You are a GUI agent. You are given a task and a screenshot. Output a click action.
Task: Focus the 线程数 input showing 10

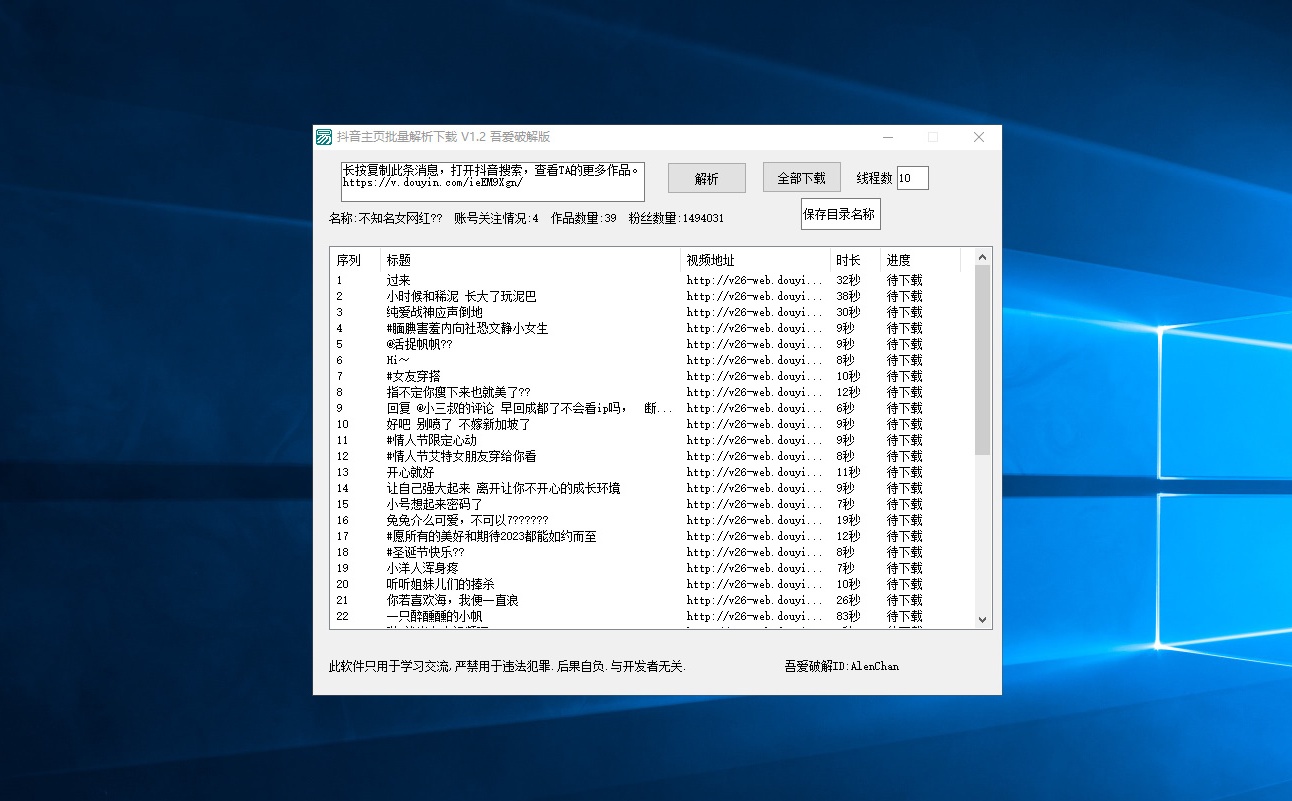tap(912, 178)
